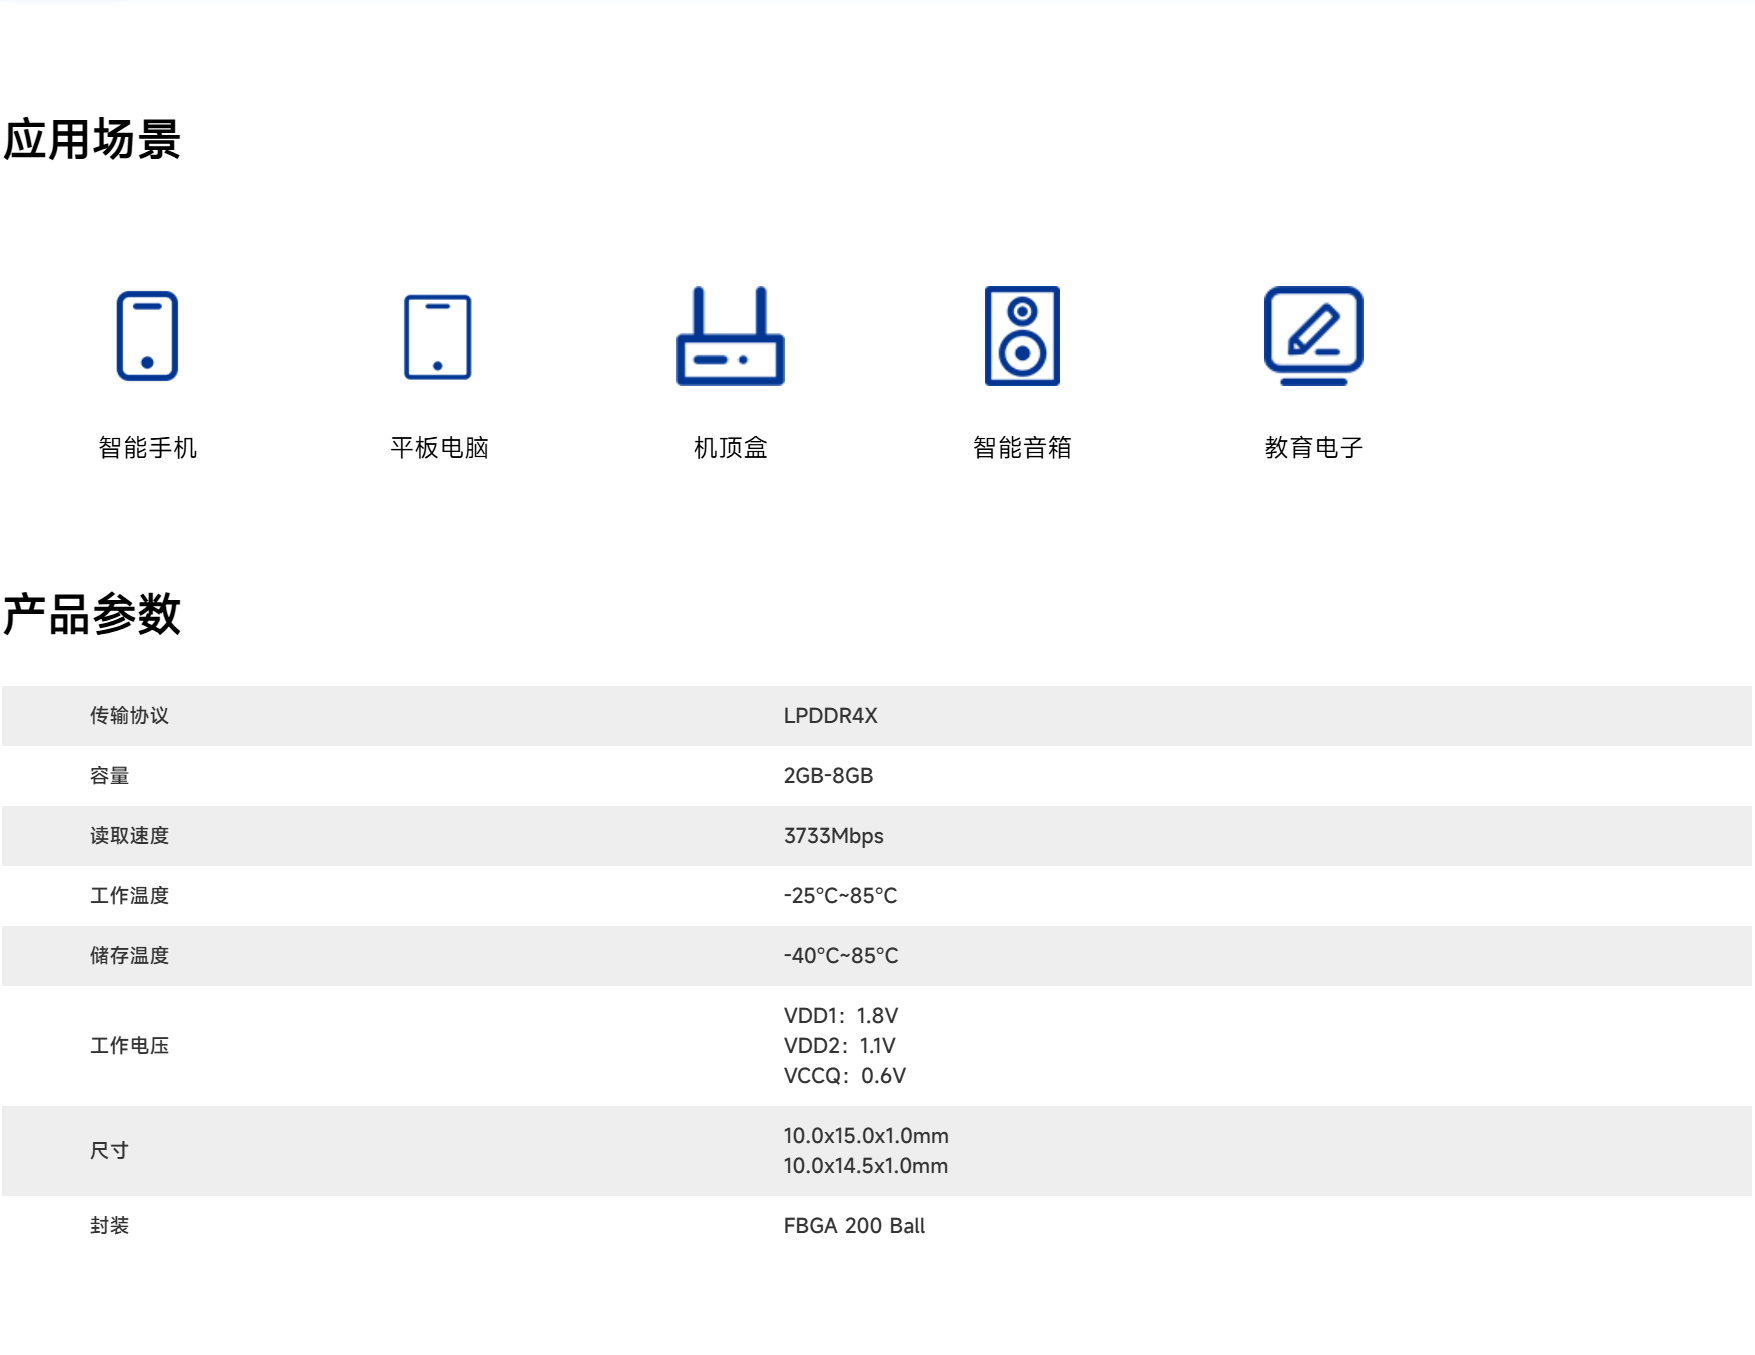
Task: Select the -40°C~85°C storage temperature value
Action: pyautogui.click(x=840, y=956)
